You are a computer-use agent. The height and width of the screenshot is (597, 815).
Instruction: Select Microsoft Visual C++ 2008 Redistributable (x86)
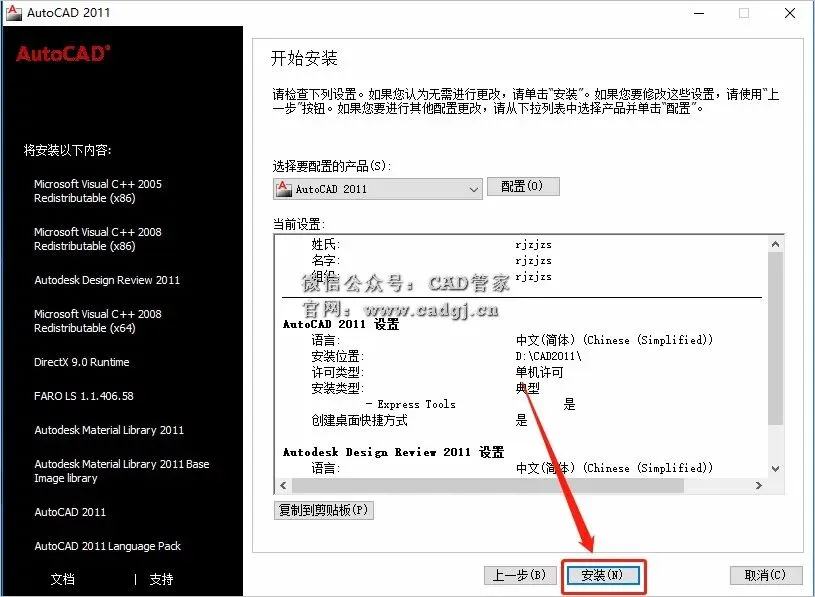[98, 239]
